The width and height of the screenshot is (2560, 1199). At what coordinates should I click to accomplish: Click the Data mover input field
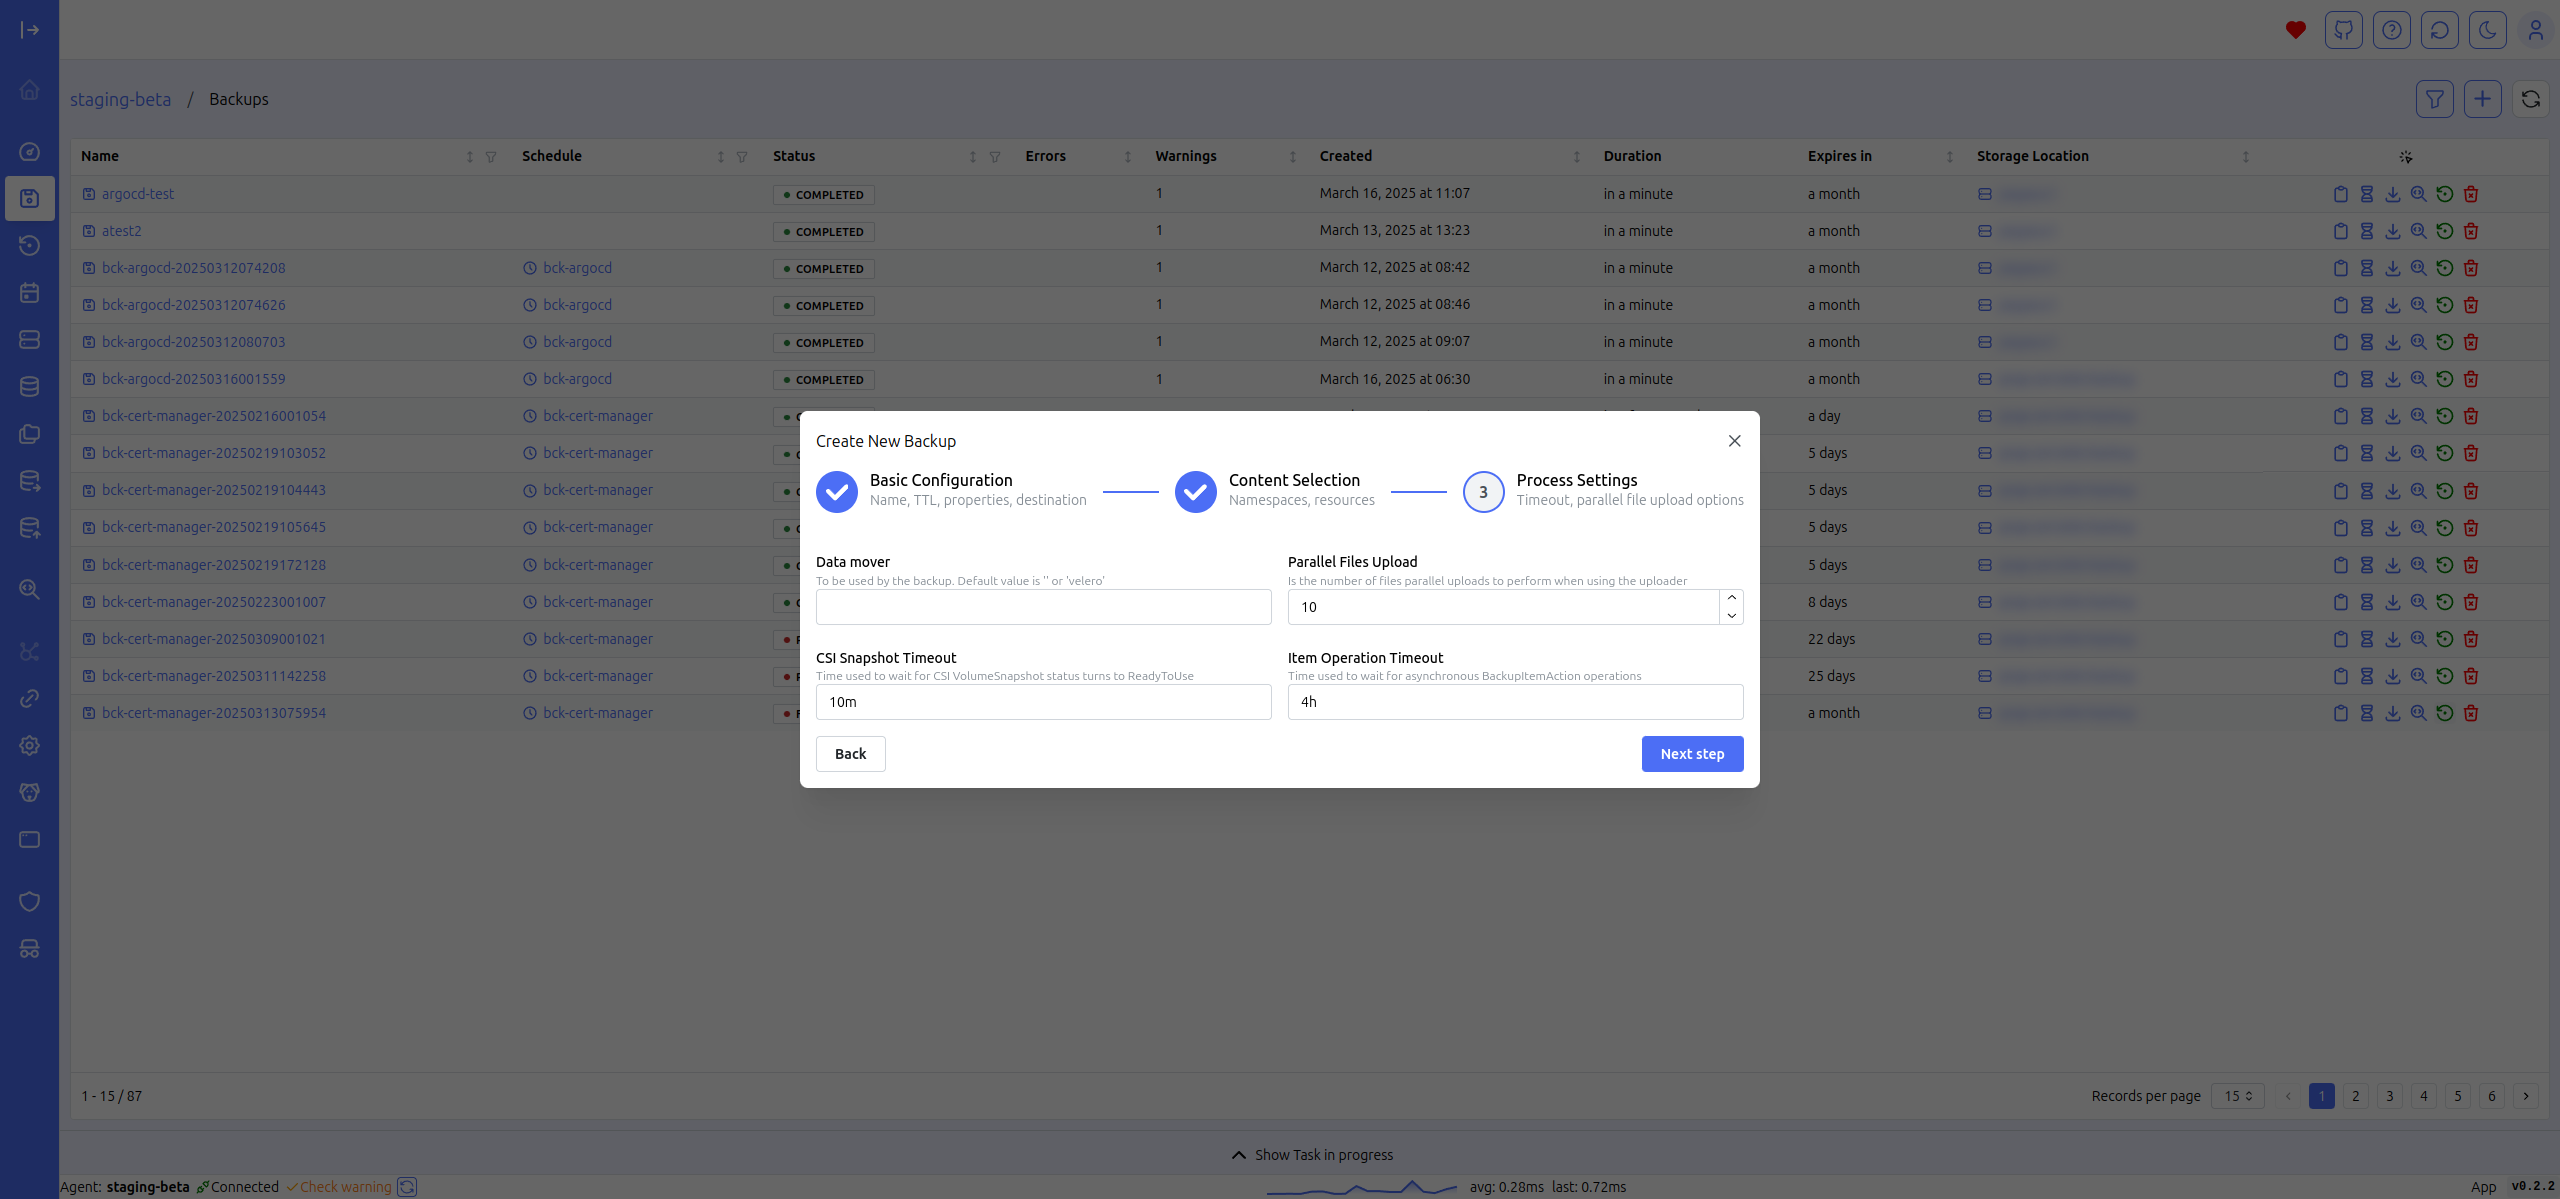(1043, 607)
